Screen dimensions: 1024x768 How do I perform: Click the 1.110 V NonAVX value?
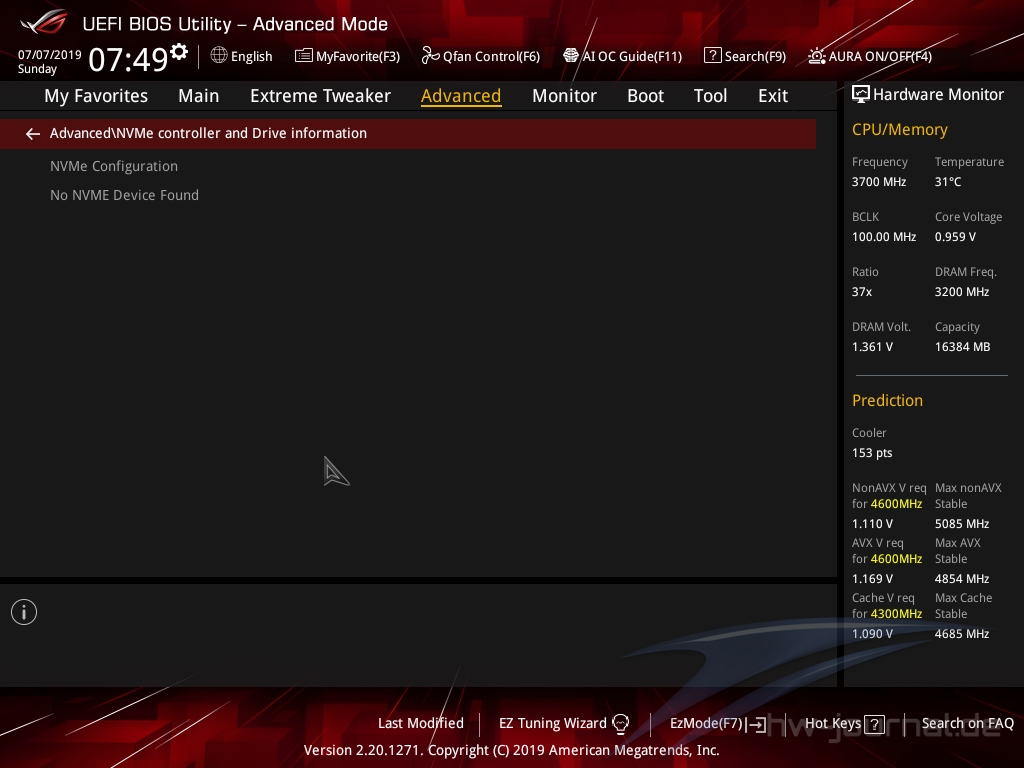click(x=872, y=524)
